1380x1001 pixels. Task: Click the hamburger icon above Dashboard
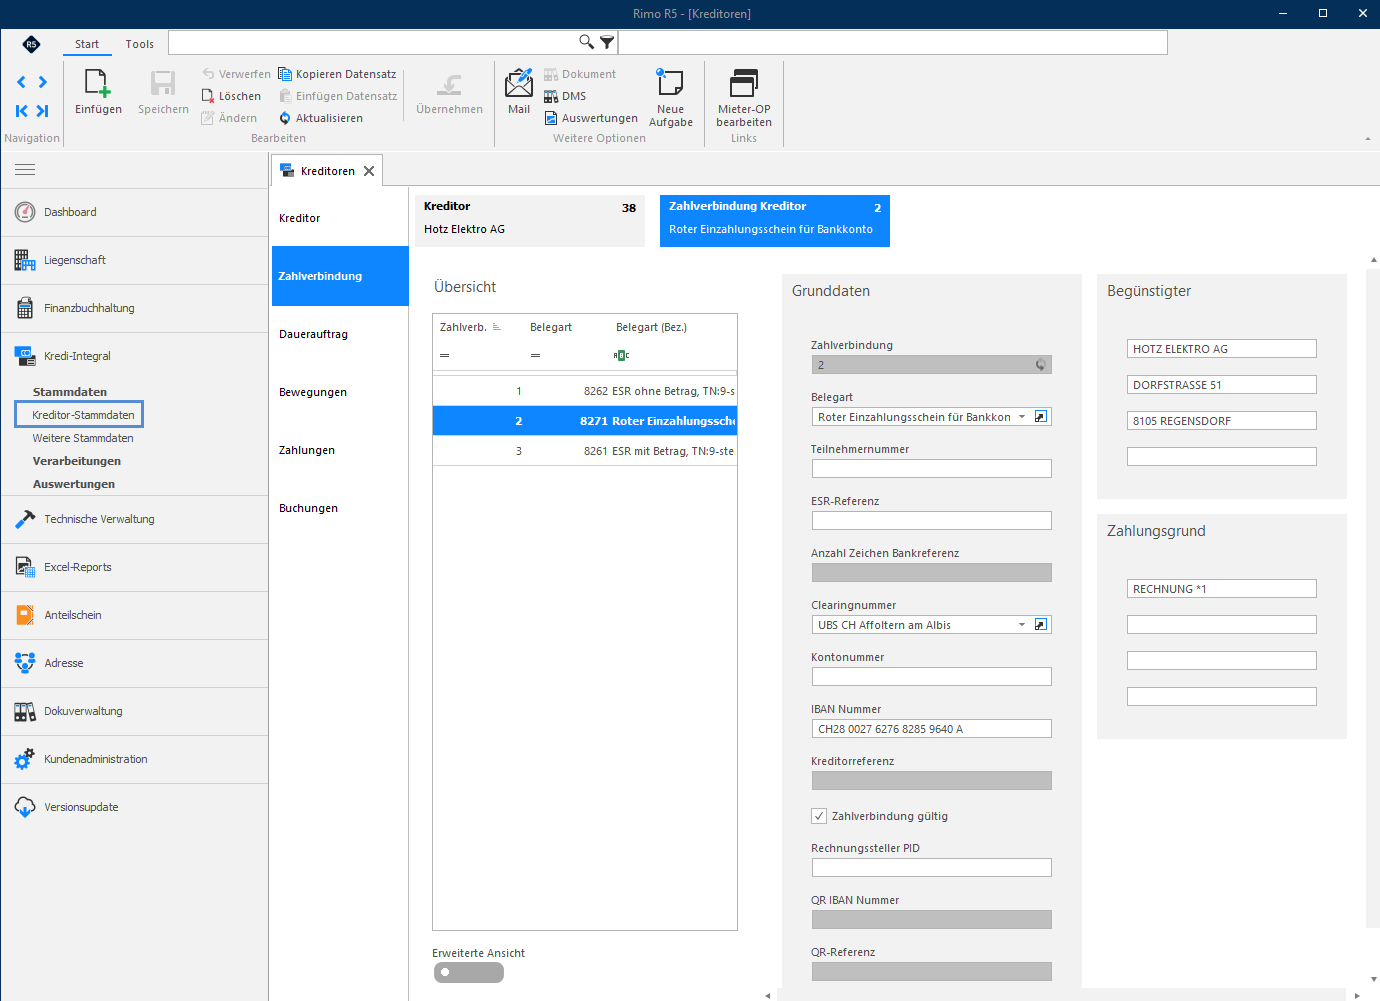coord(25,169)
